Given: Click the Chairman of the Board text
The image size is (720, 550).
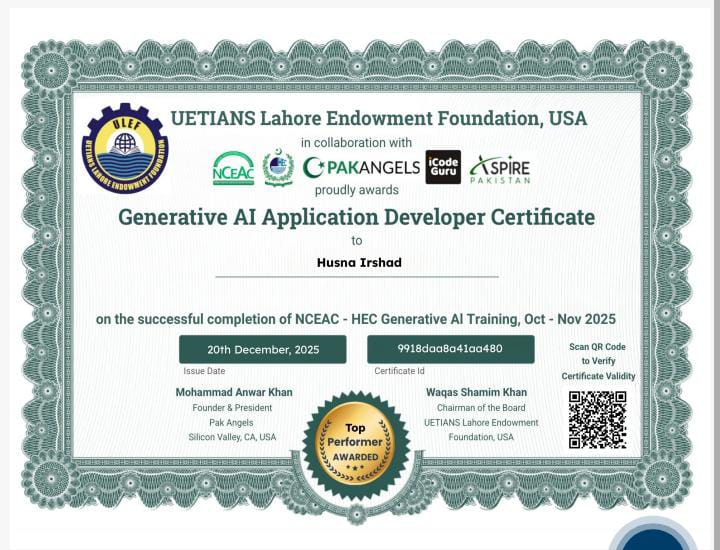Looking at the screenshot, I should [480, 407].
